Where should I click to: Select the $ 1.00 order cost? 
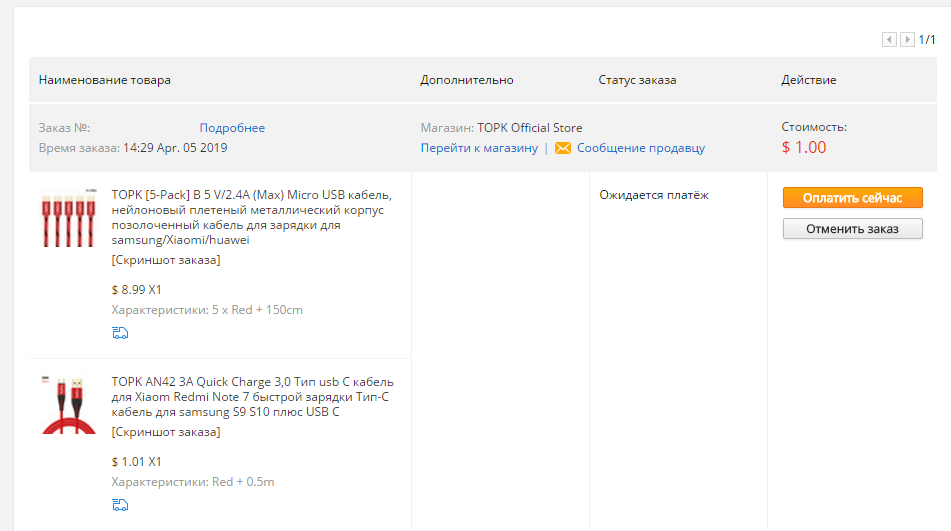[x=804, y=147]
